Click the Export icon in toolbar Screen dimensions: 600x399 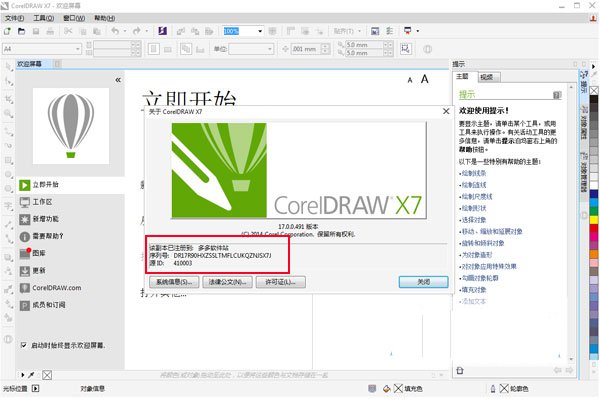pos(195,31)
